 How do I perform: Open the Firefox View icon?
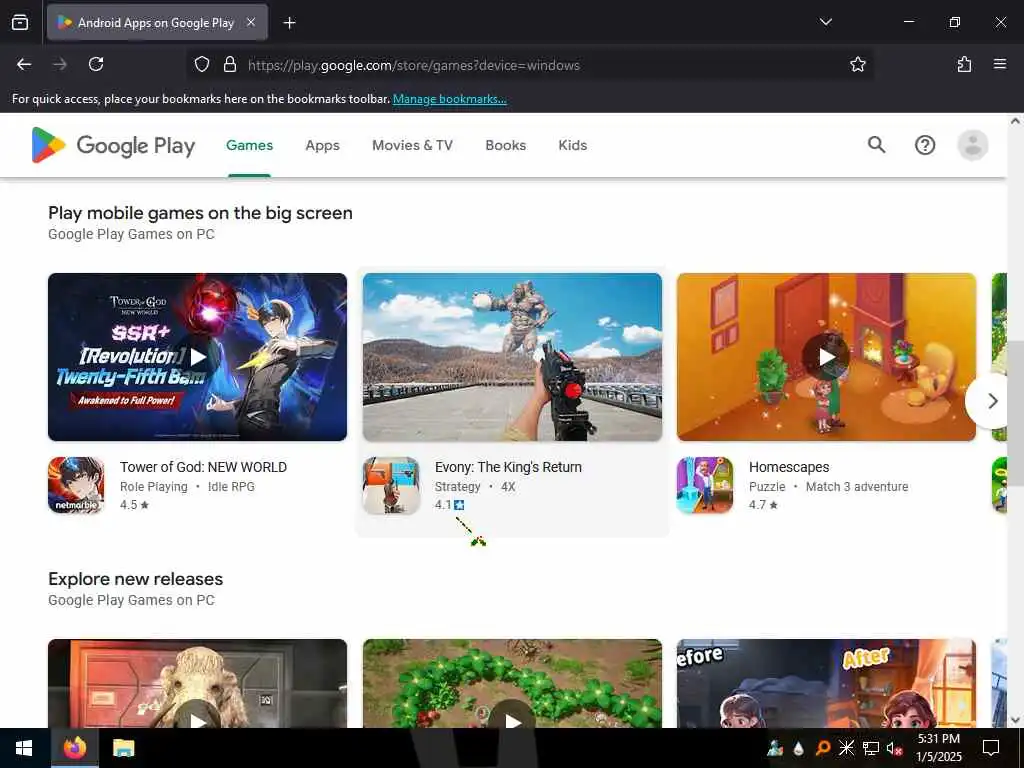(20, 22)
